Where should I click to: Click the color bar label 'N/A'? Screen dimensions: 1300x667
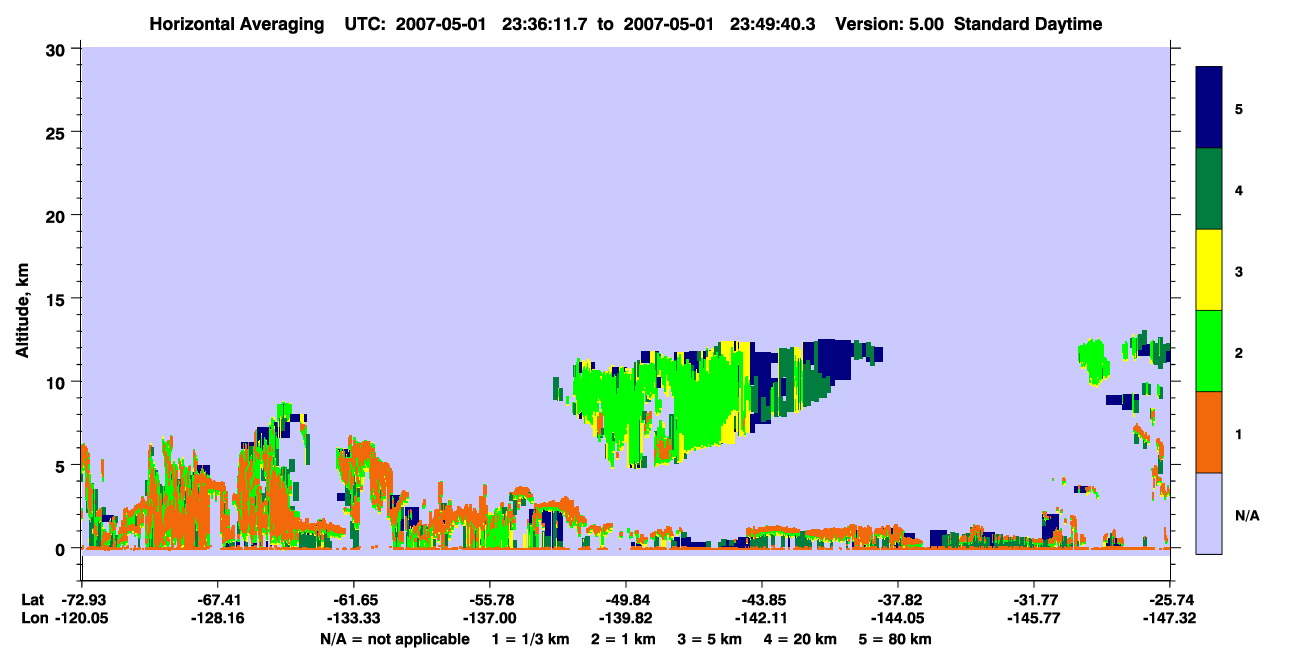tap(1246, 516)
